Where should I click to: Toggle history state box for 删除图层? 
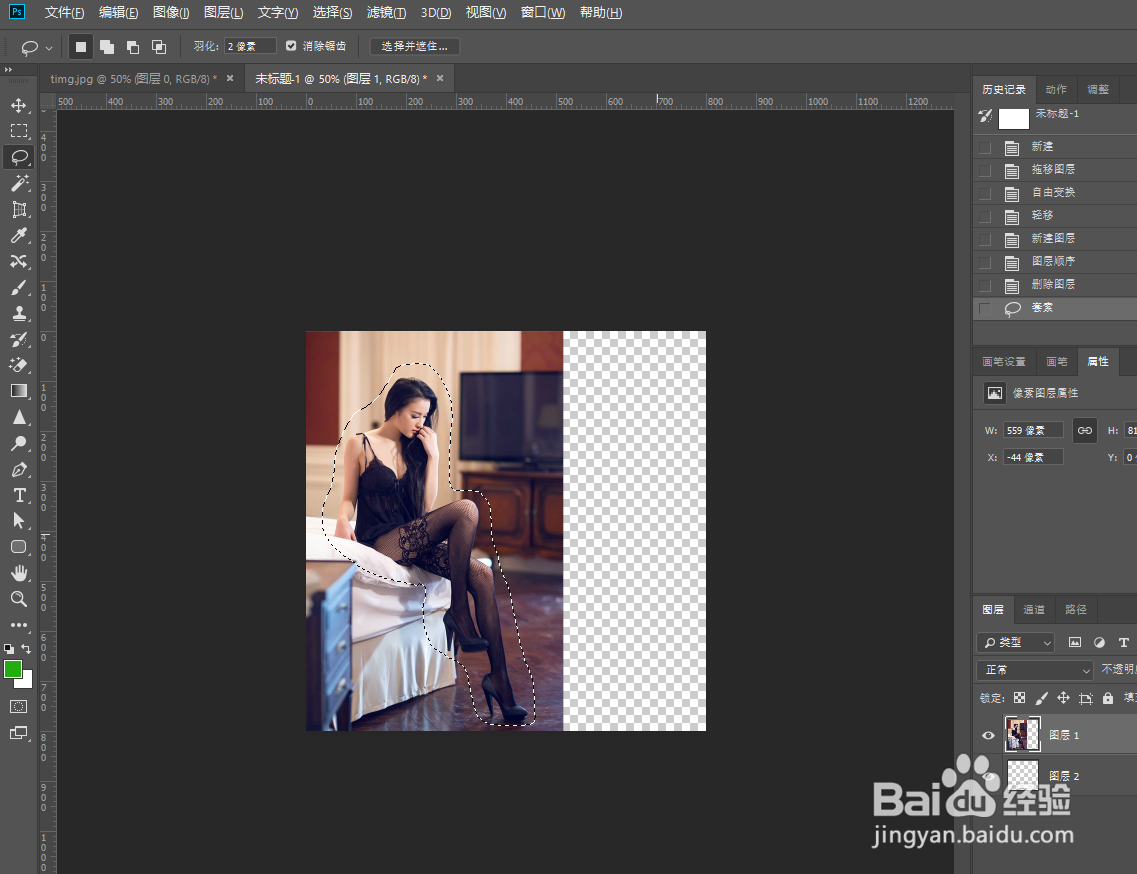point(985,285)
